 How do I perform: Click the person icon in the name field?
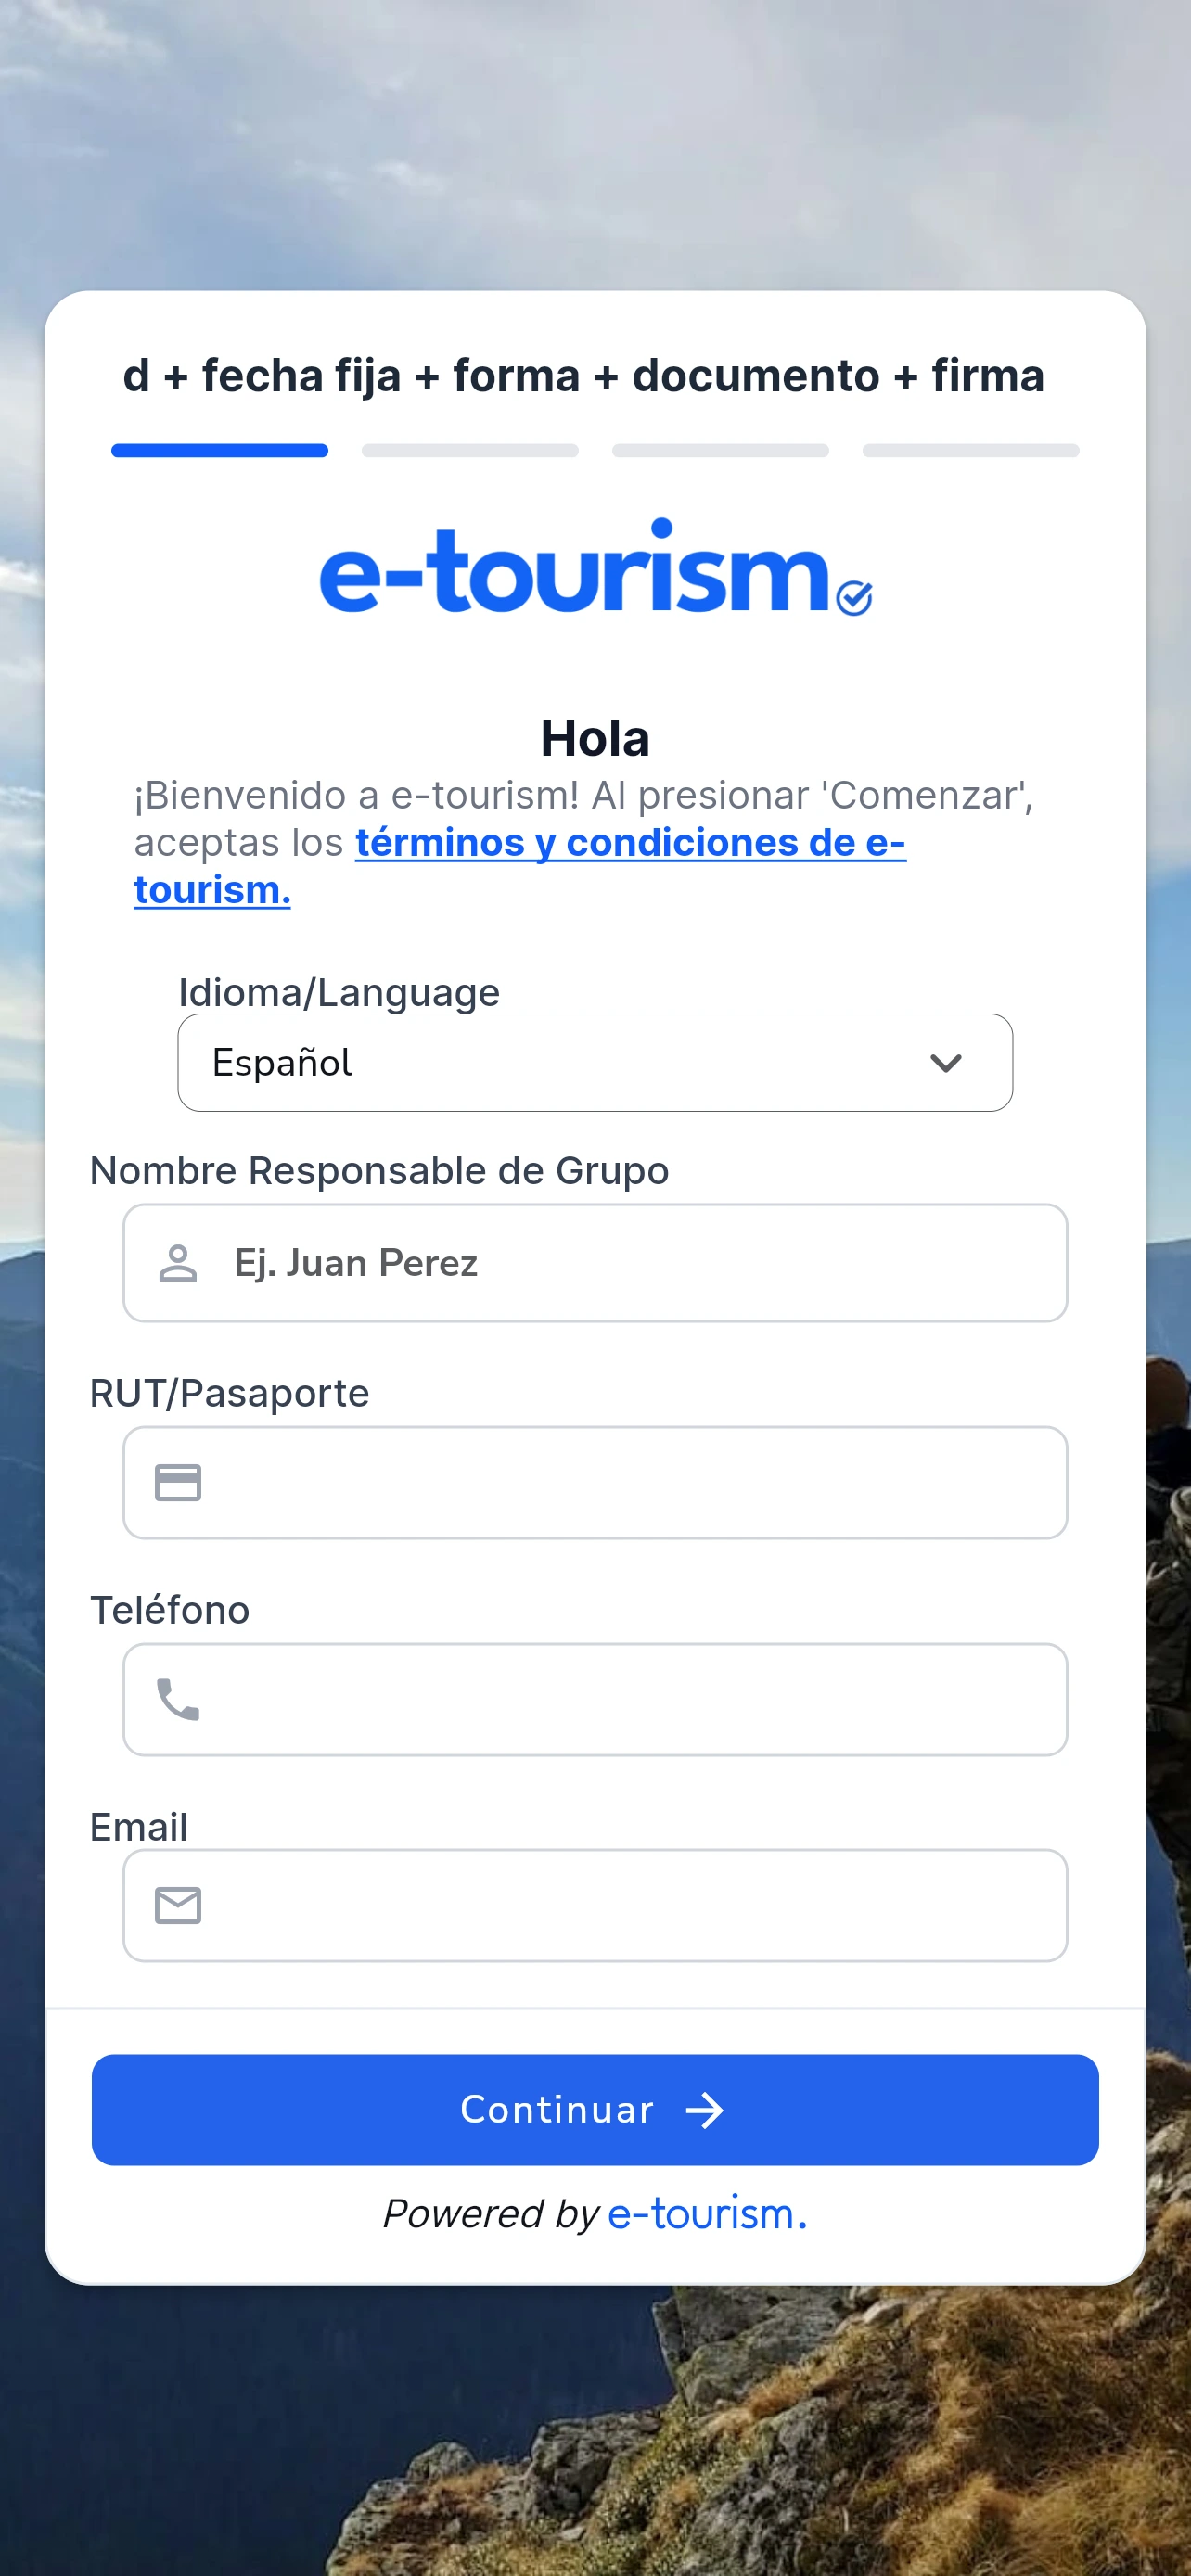pos(179,1263)
